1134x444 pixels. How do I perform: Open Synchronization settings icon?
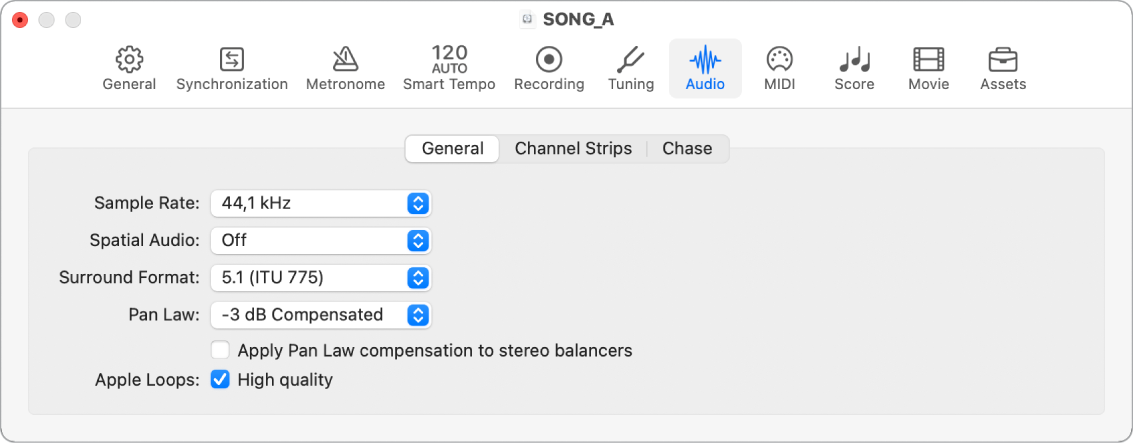click(232, 60)
